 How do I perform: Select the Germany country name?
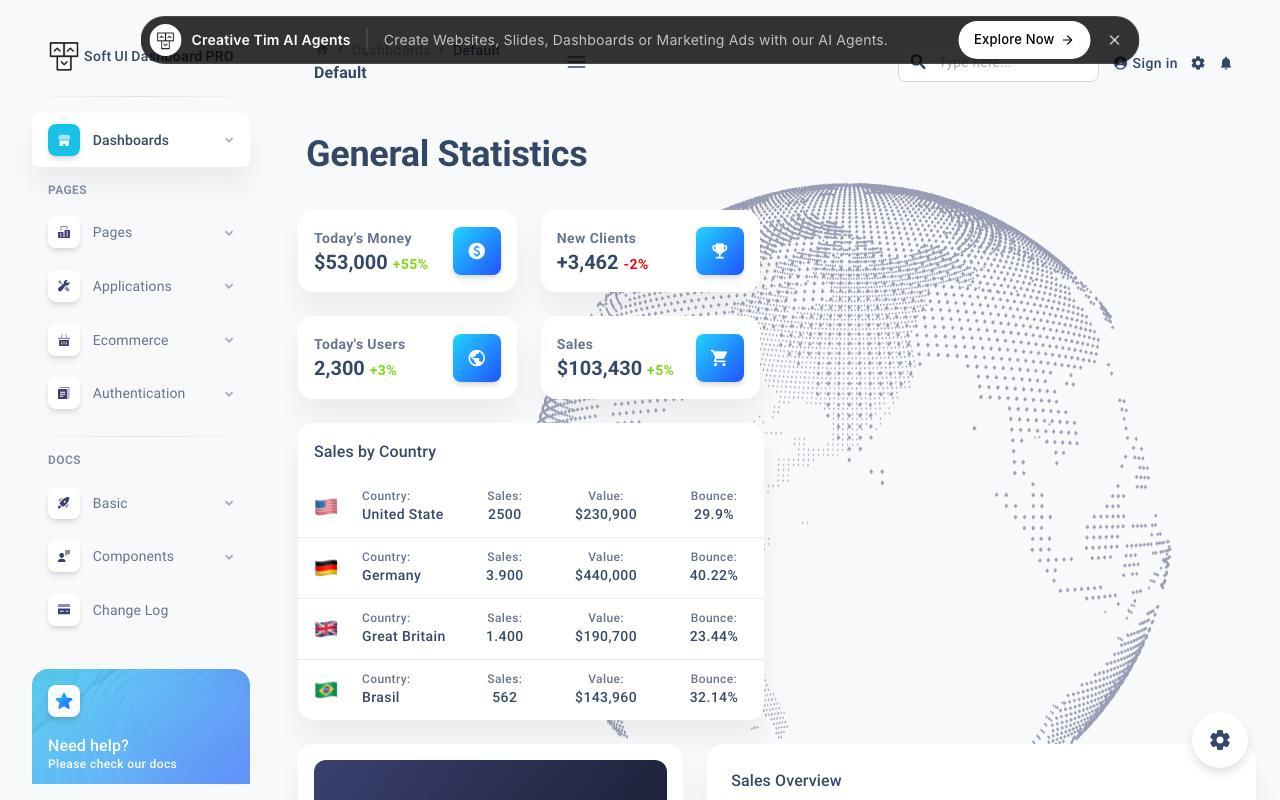point(391,575)
